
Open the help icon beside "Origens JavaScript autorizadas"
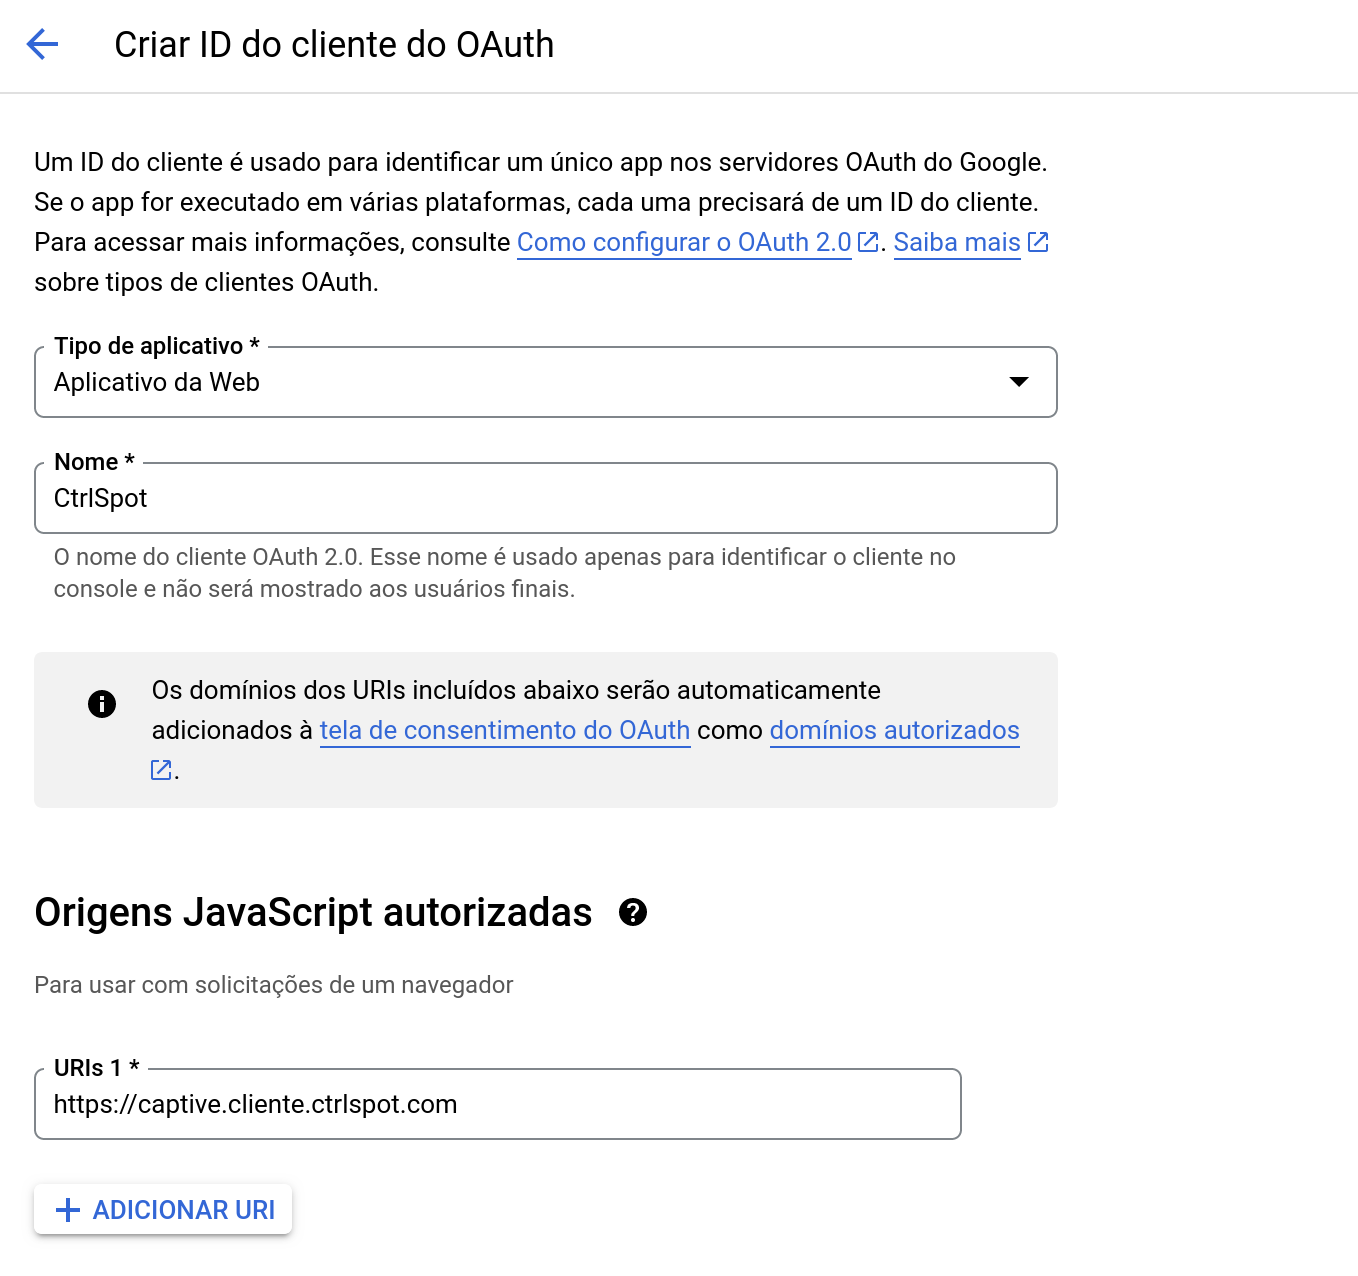pos(631,912)
